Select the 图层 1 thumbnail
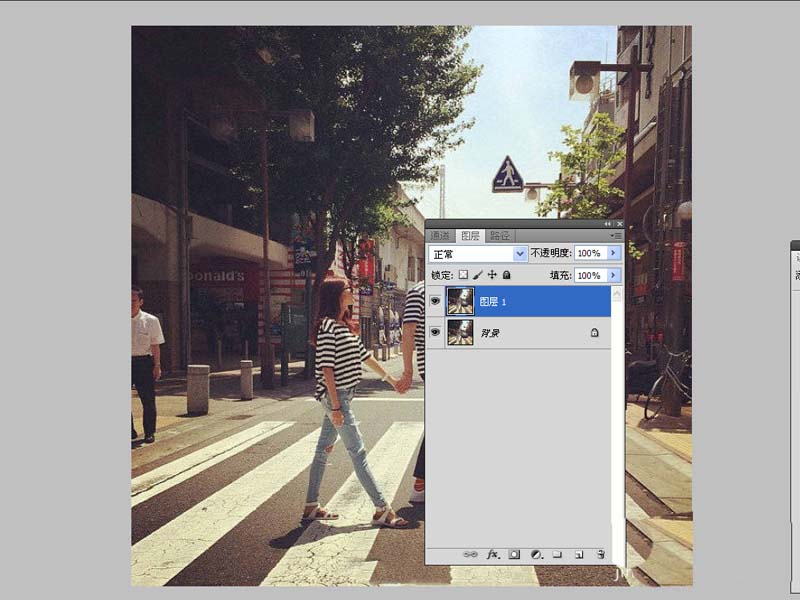 pyautogui.click(x=460, y=301)
